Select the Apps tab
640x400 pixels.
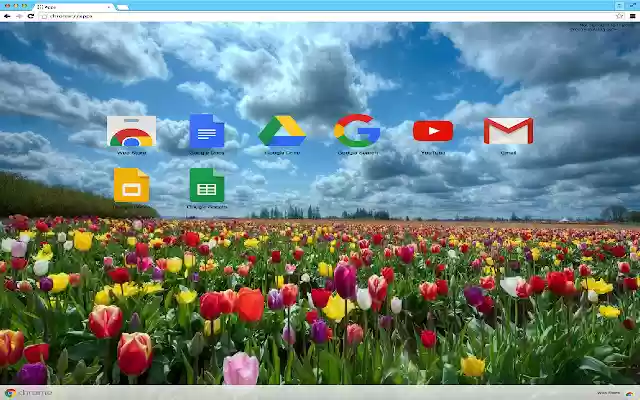[73, 7]
